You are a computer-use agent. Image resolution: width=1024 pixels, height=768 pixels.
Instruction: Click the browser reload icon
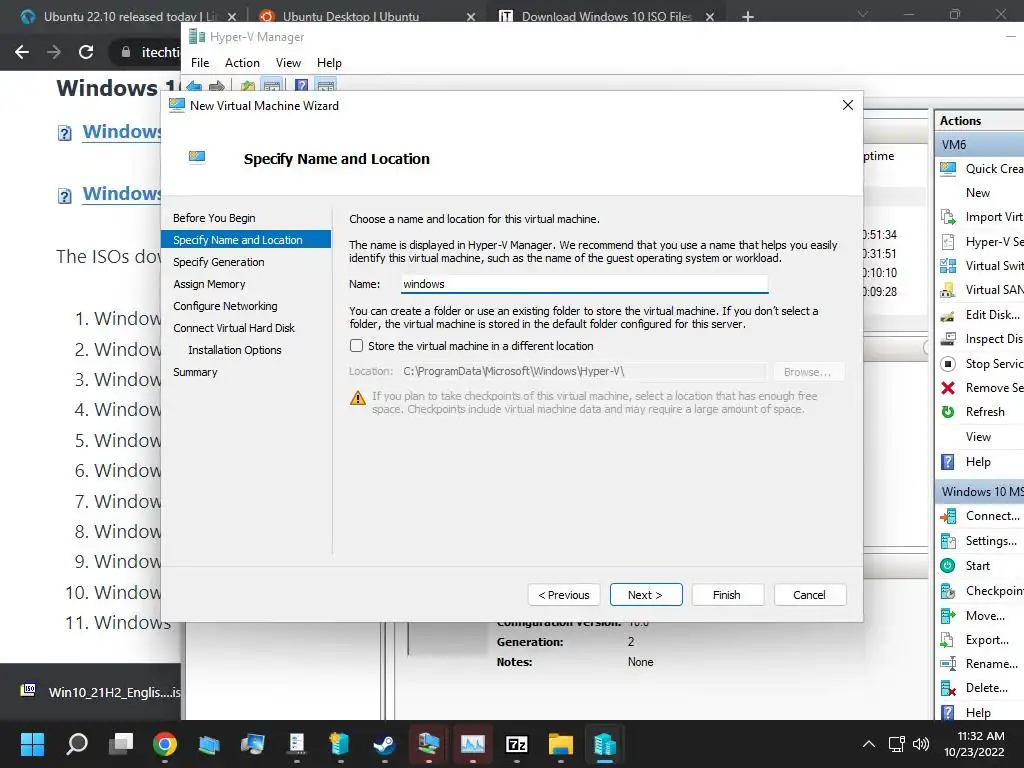tap(86, 52)
